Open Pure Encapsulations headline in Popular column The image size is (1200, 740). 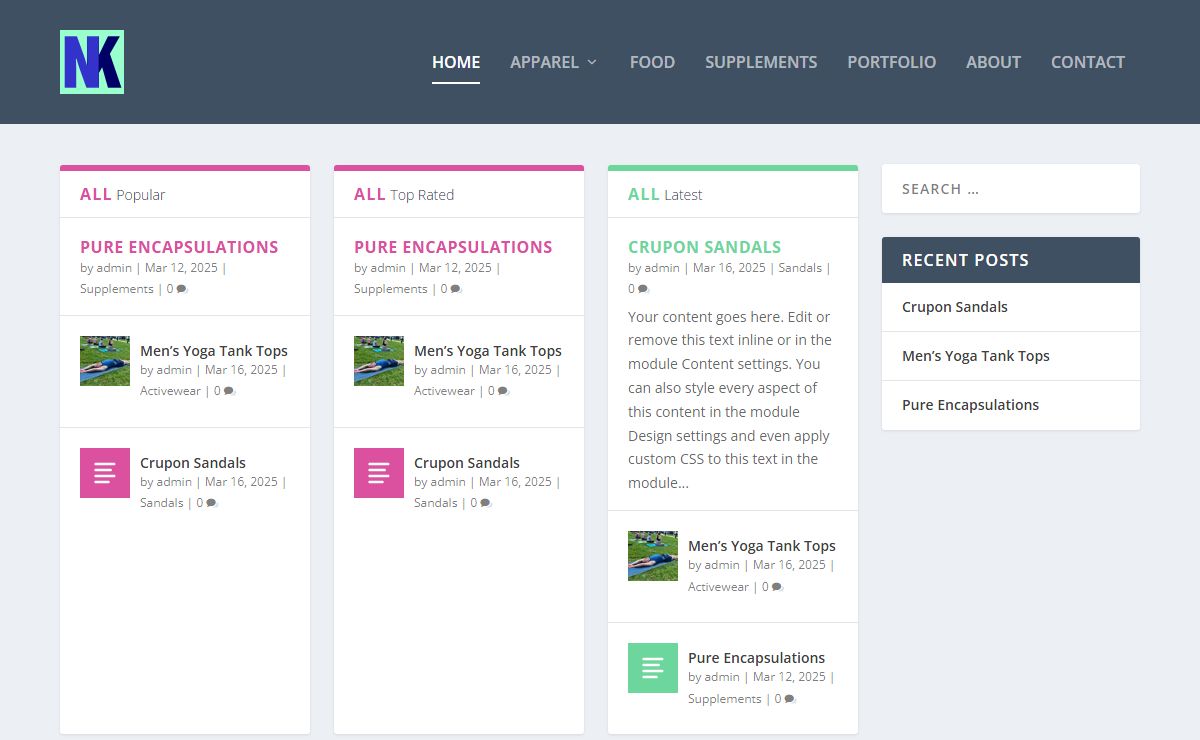coord(179,247)
